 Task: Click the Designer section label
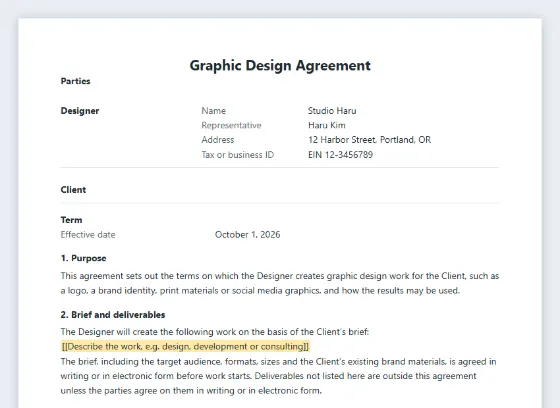[80, 111]
